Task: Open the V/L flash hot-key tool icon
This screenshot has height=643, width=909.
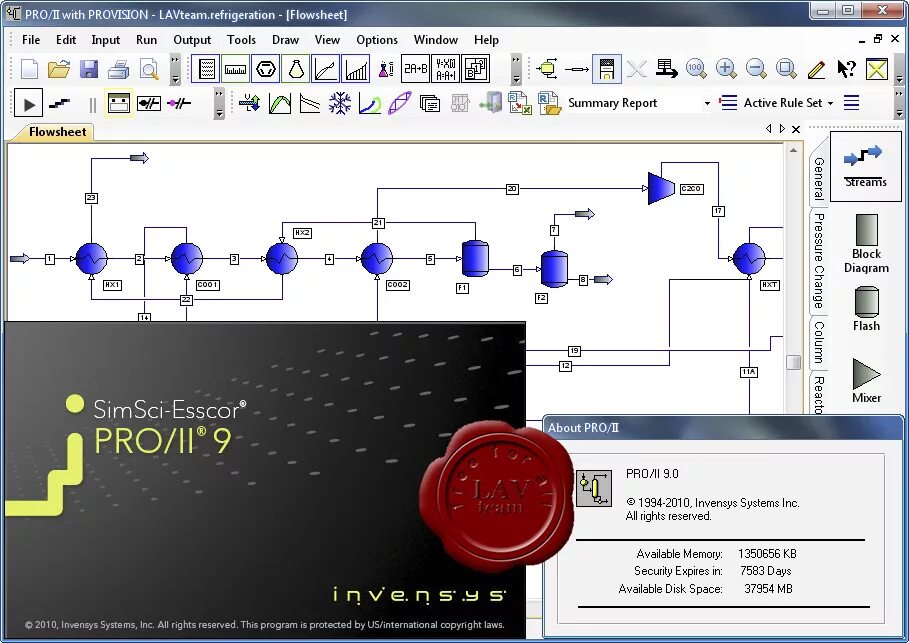Action: click(x=250, y=104)
